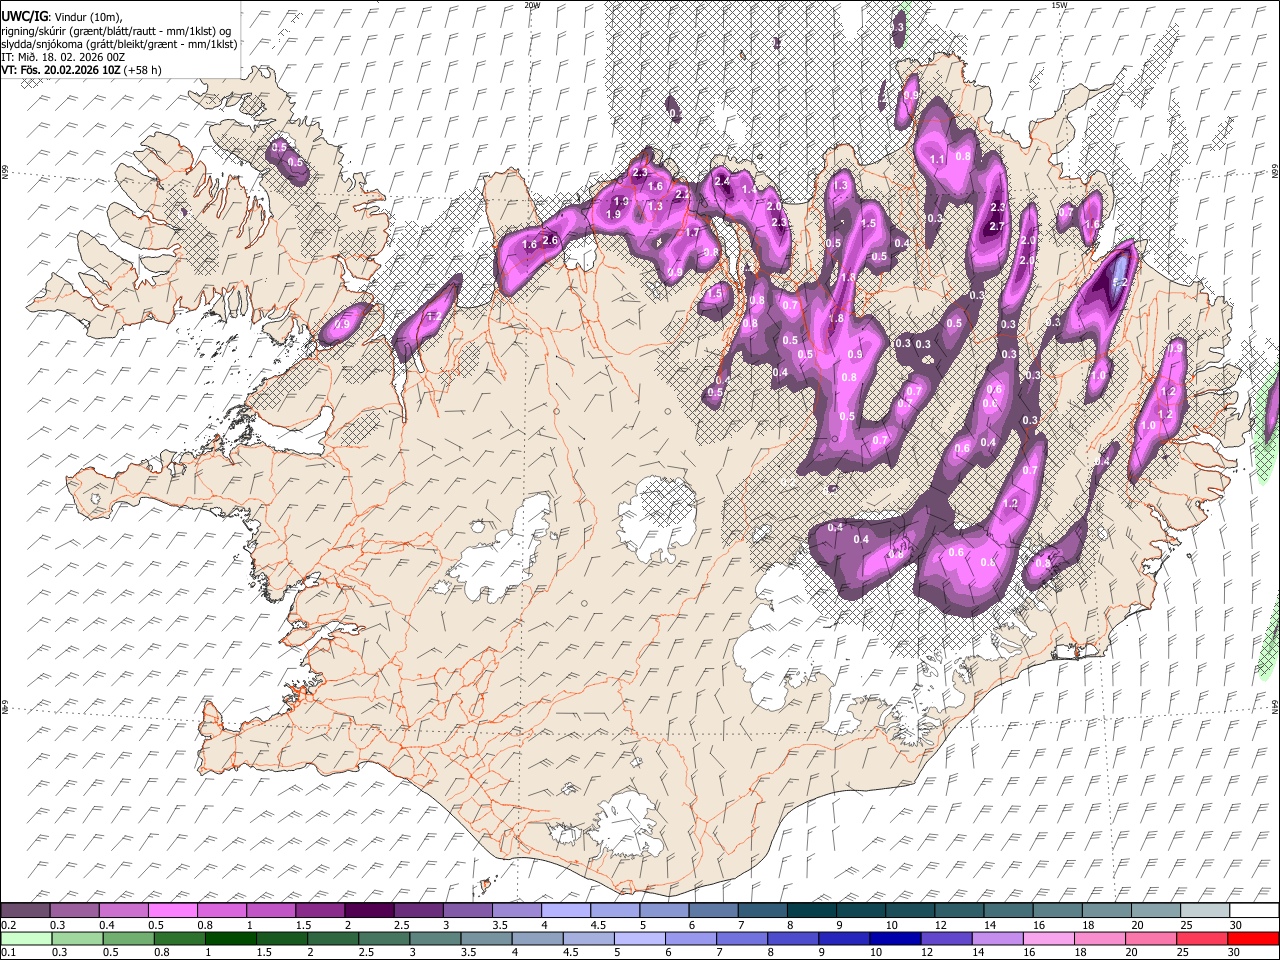Pick the darkest purple upper legend swatch at 2

[369, 910]
